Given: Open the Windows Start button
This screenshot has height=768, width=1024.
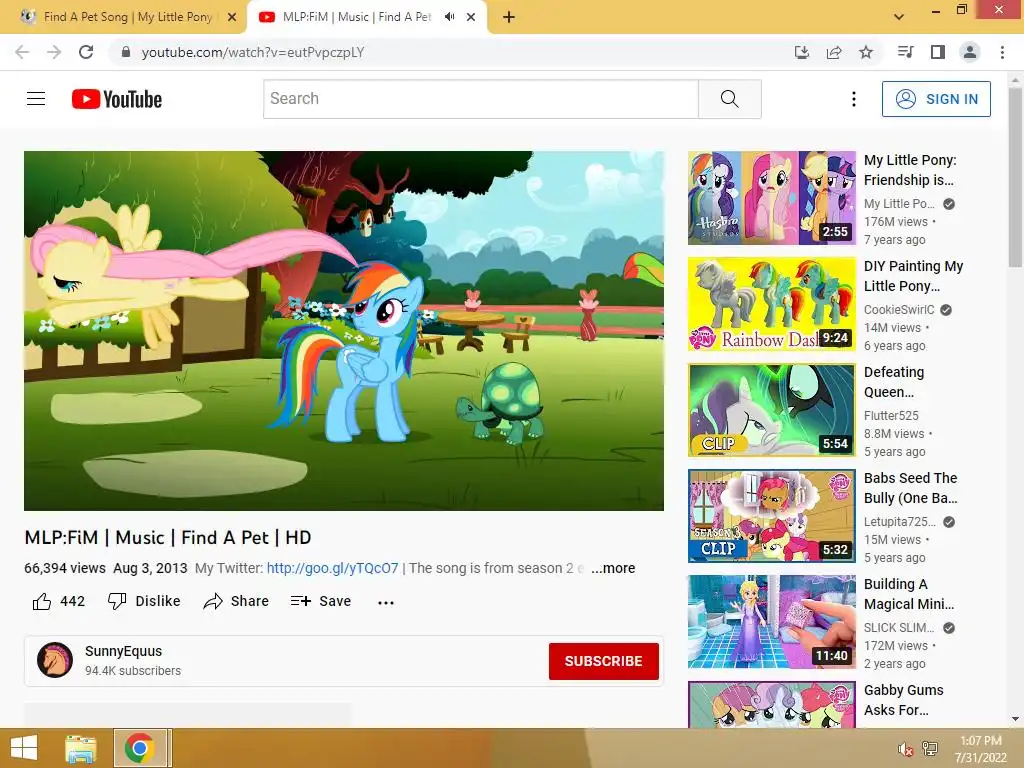Looking at the screenshot, I should pyautogui.click(x=24, y=748).
